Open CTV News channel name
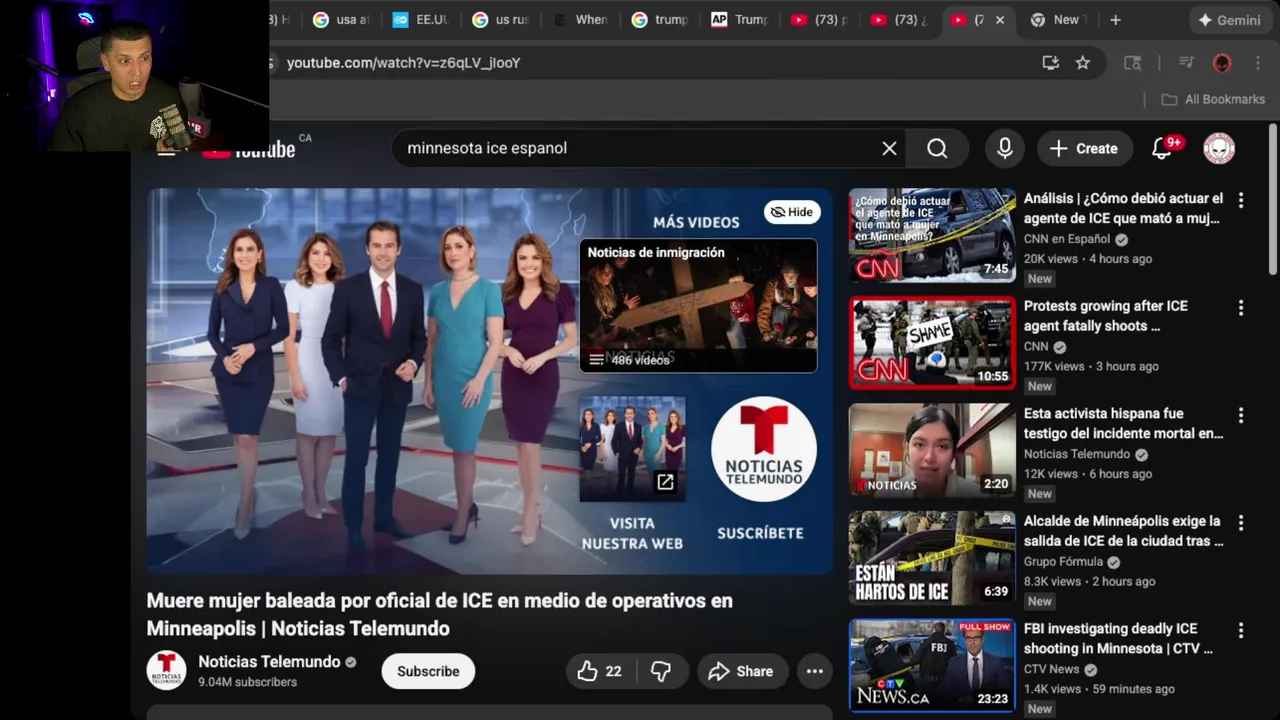Viewport: 1280px width, 720px height. [x=1051, y=669]
